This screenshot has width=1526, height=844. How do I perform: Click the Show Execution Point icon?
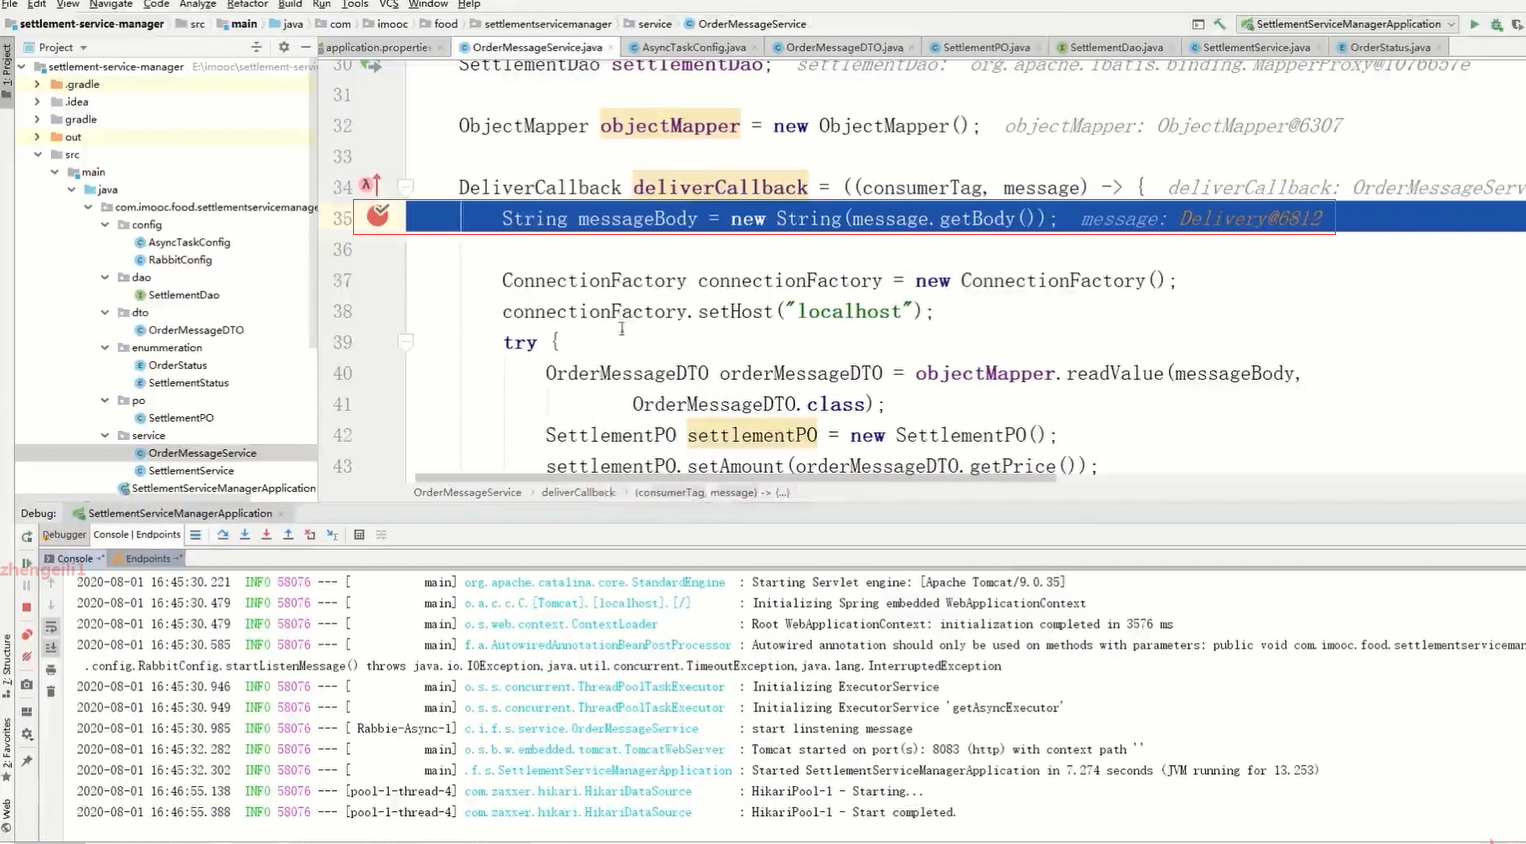pyautogui.click(x=196, y=535)
